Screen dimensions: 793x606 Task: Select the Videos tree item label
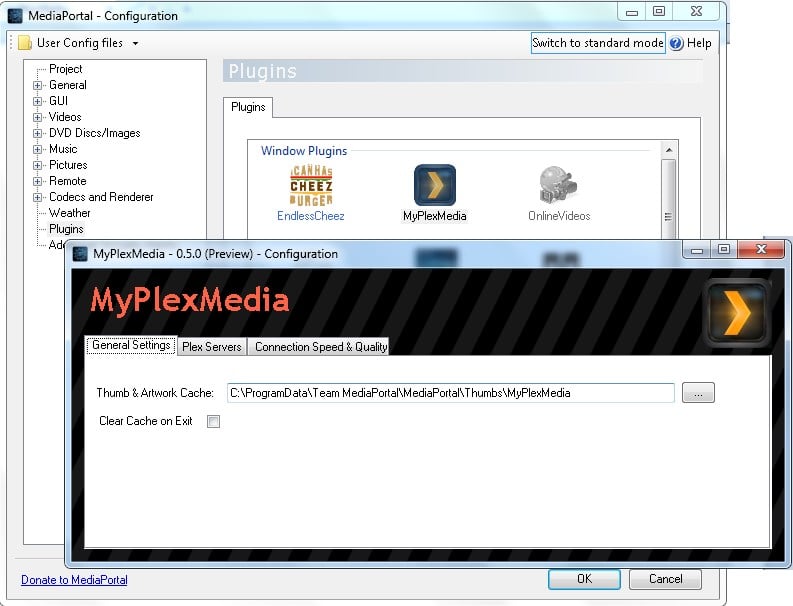click(65, 117)
